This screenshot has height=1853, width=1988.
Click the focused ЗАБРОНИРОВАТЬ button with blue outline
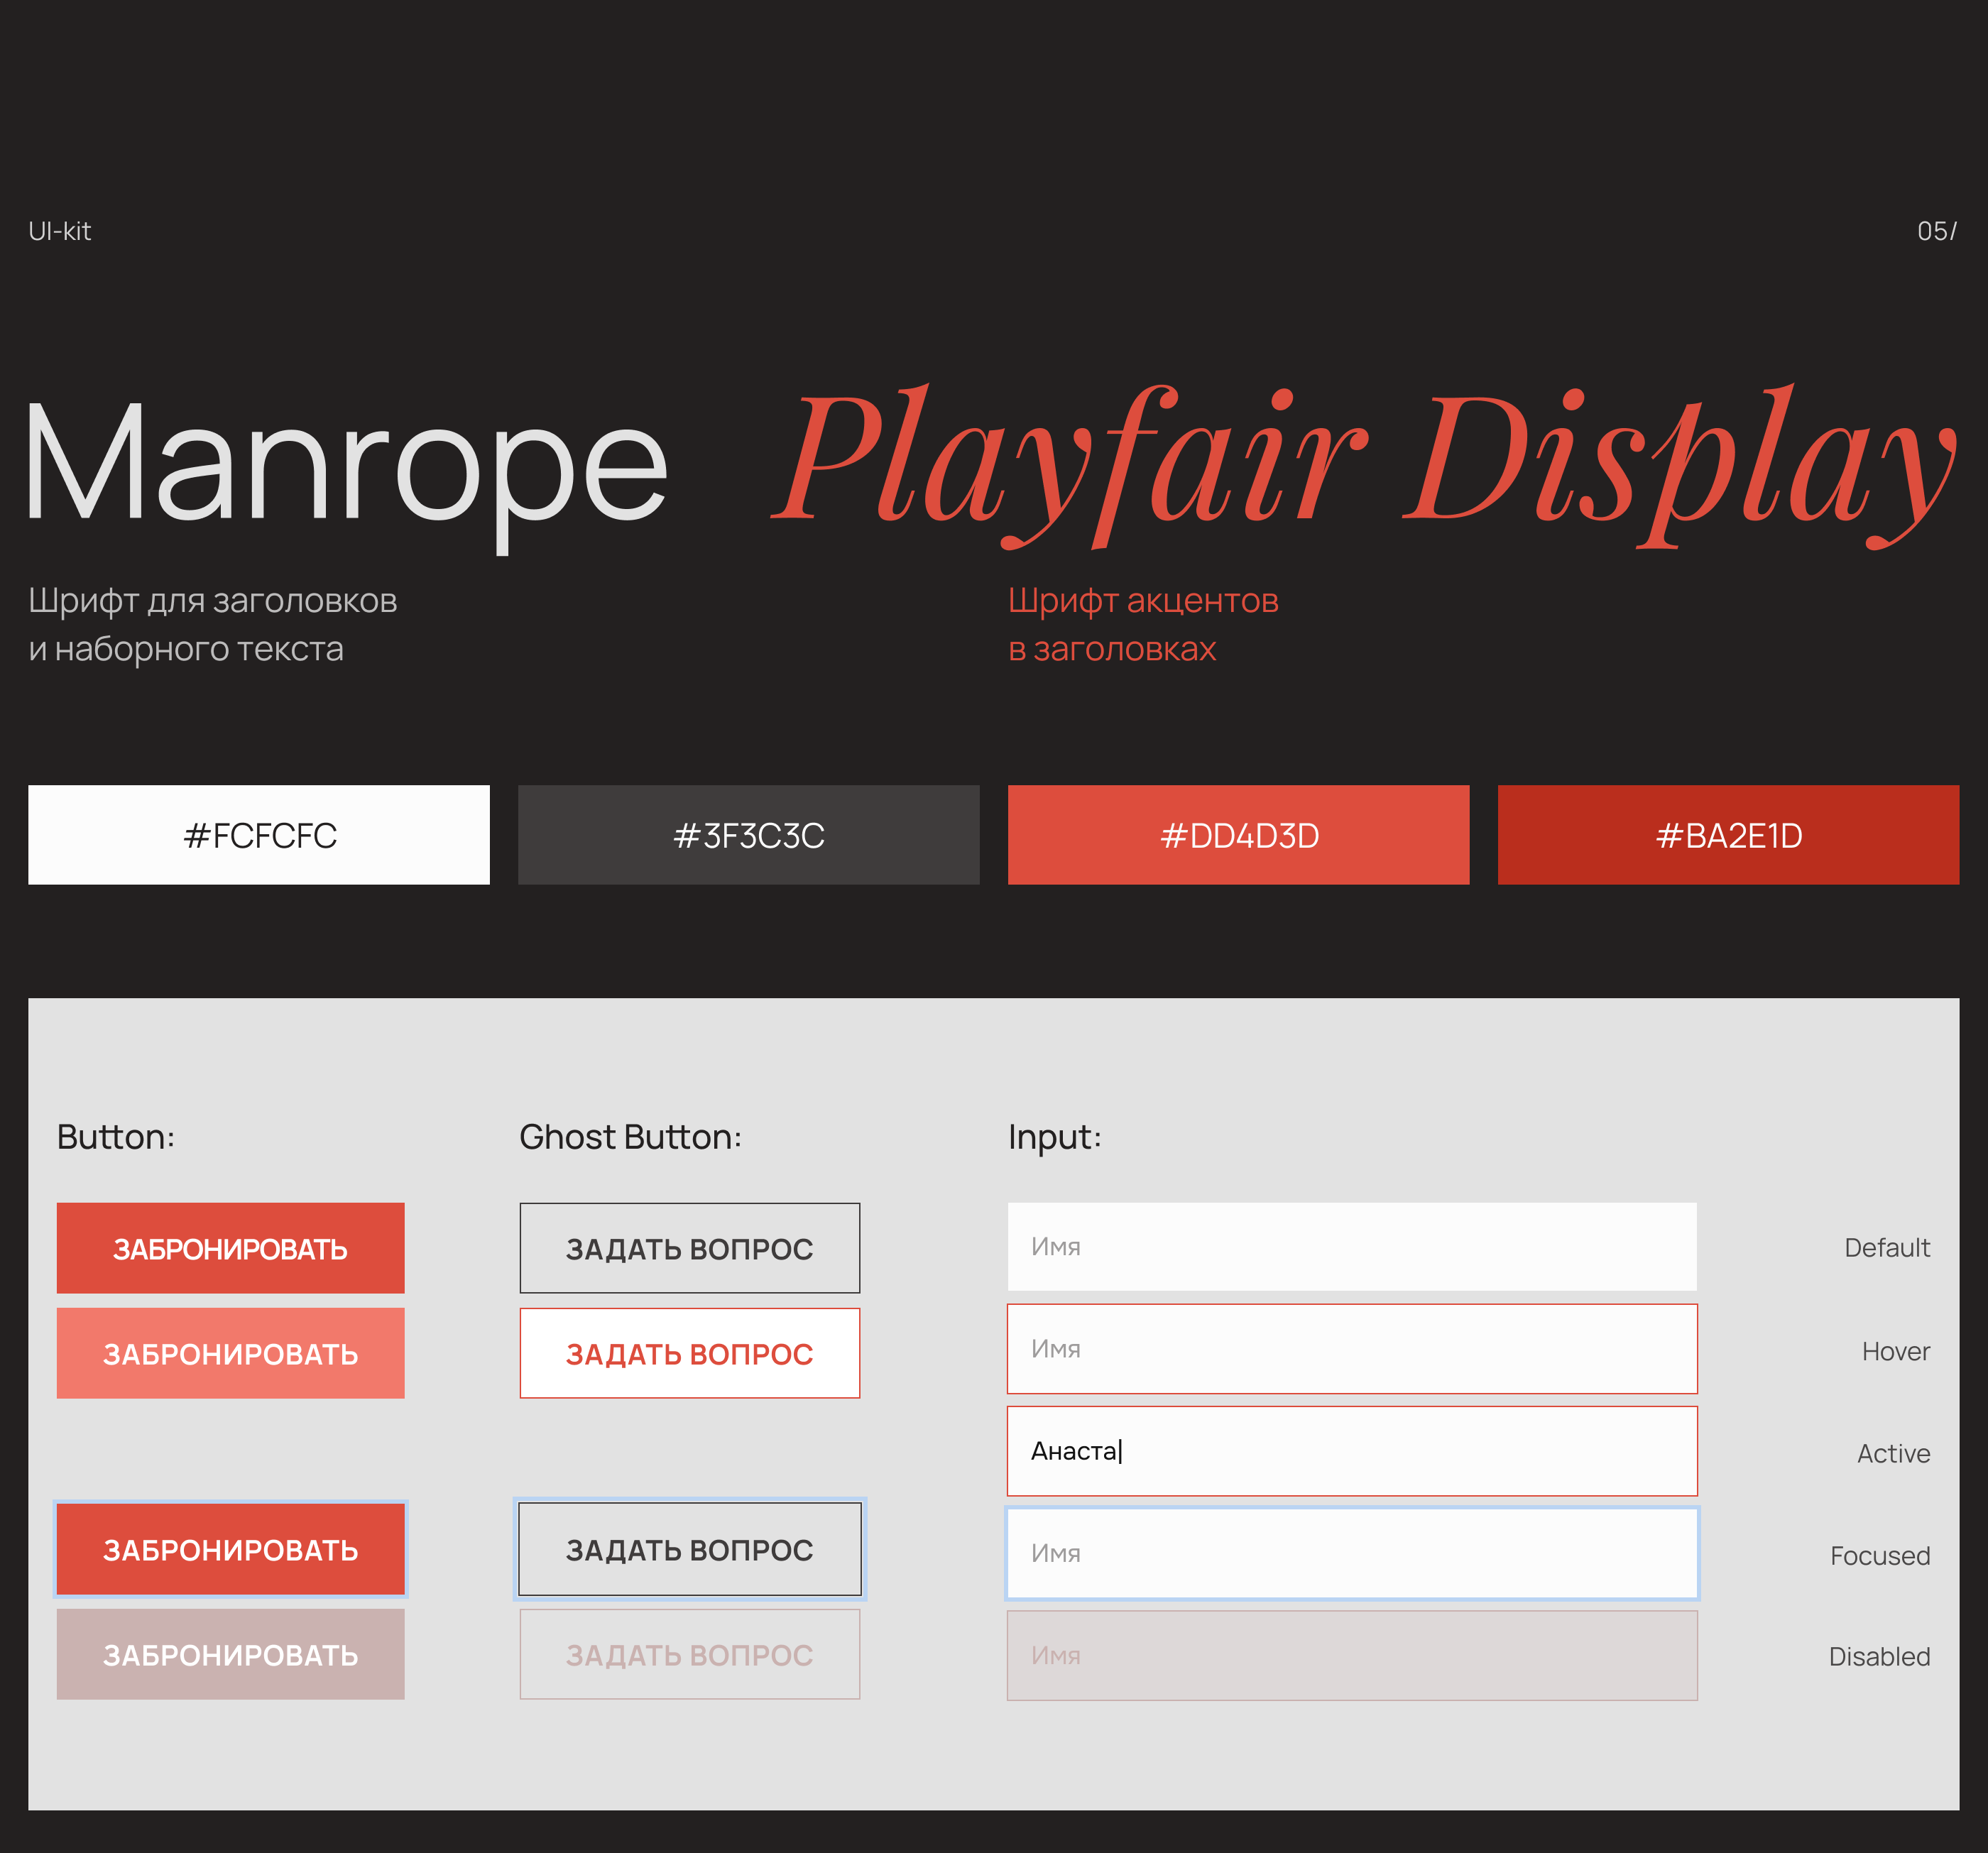[230, 1549]
